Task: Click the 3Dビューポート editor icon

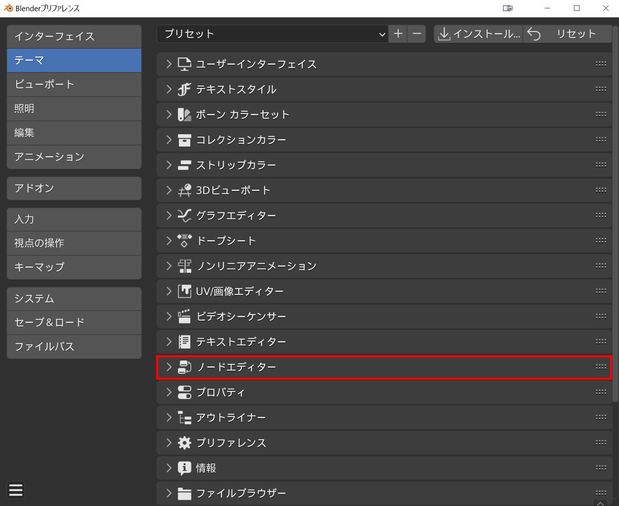Action: 184,190
